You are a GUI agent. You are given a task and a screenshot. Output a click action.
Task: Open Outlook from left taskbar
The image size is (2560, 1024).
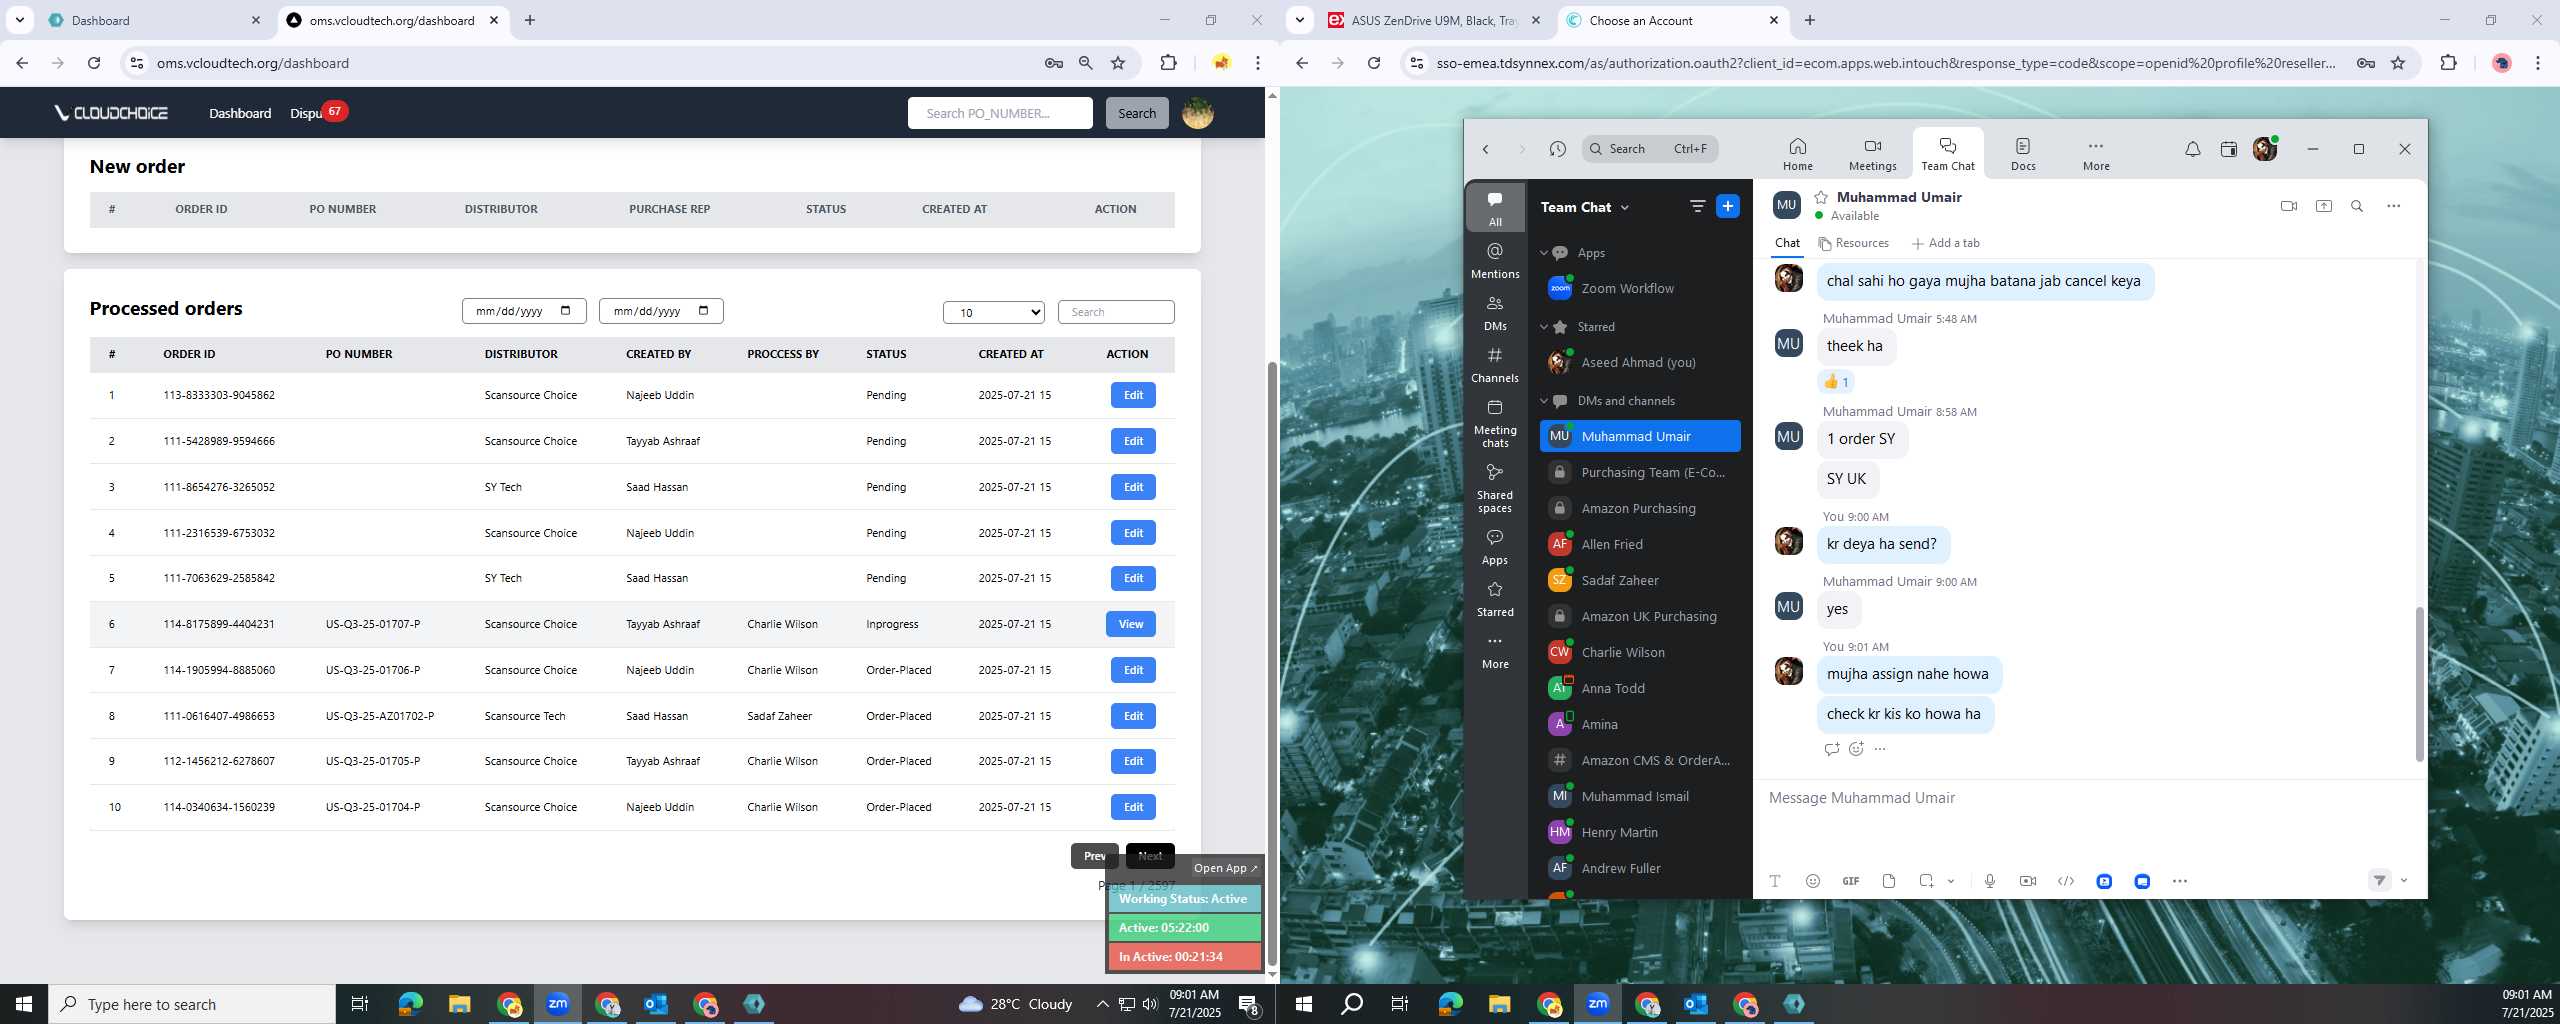point(656,1004)
